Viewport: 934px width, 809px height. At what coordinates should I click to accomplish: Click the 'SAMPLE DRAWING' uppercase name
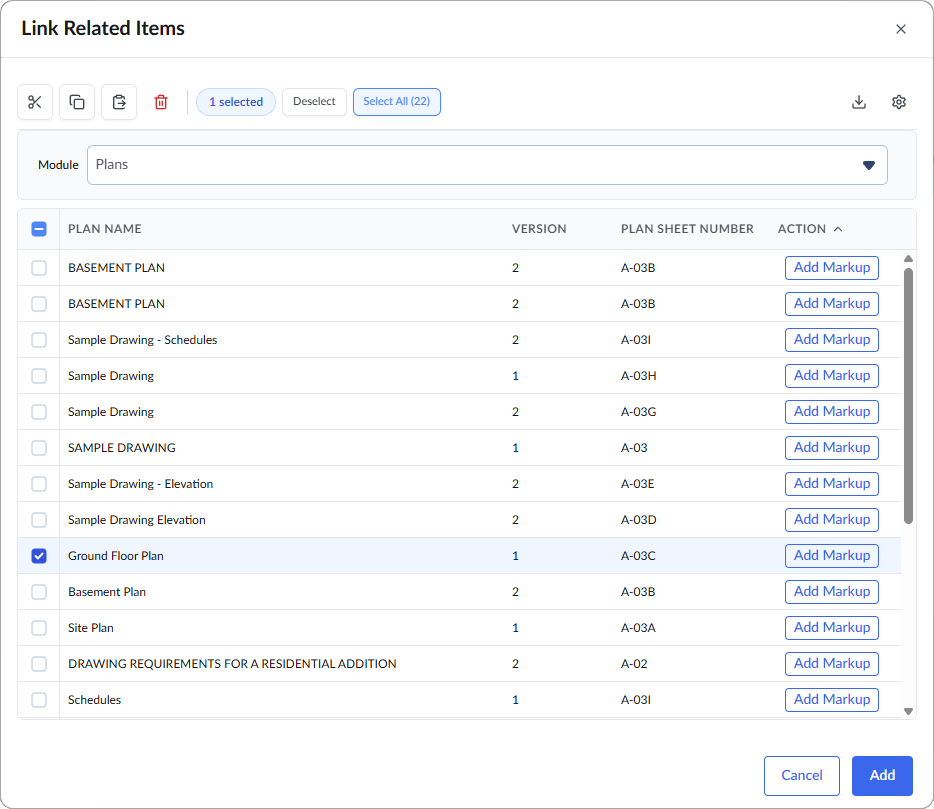coord(122,447)
